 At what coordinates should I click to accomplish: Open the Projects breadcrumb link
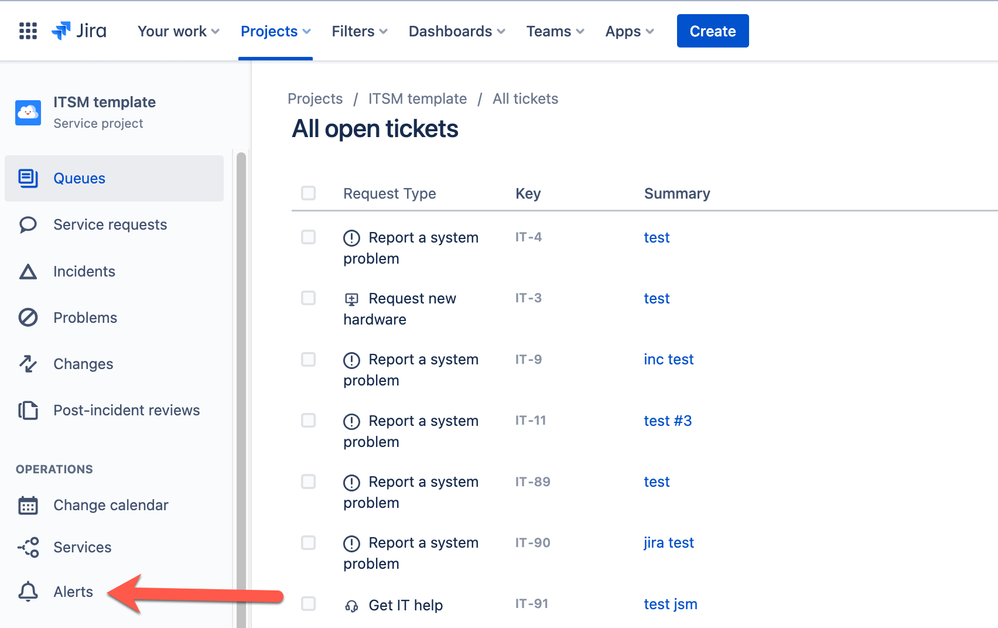(x=315, y=99)
